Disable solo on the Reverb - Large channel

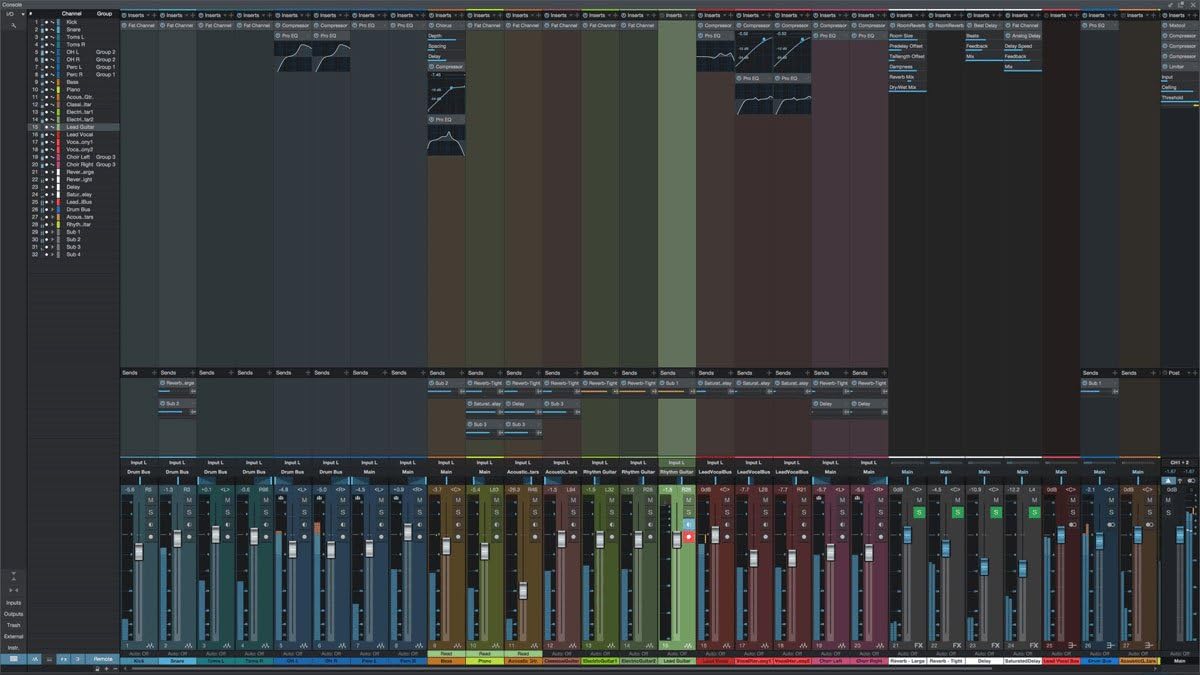(x=919, y=512)
